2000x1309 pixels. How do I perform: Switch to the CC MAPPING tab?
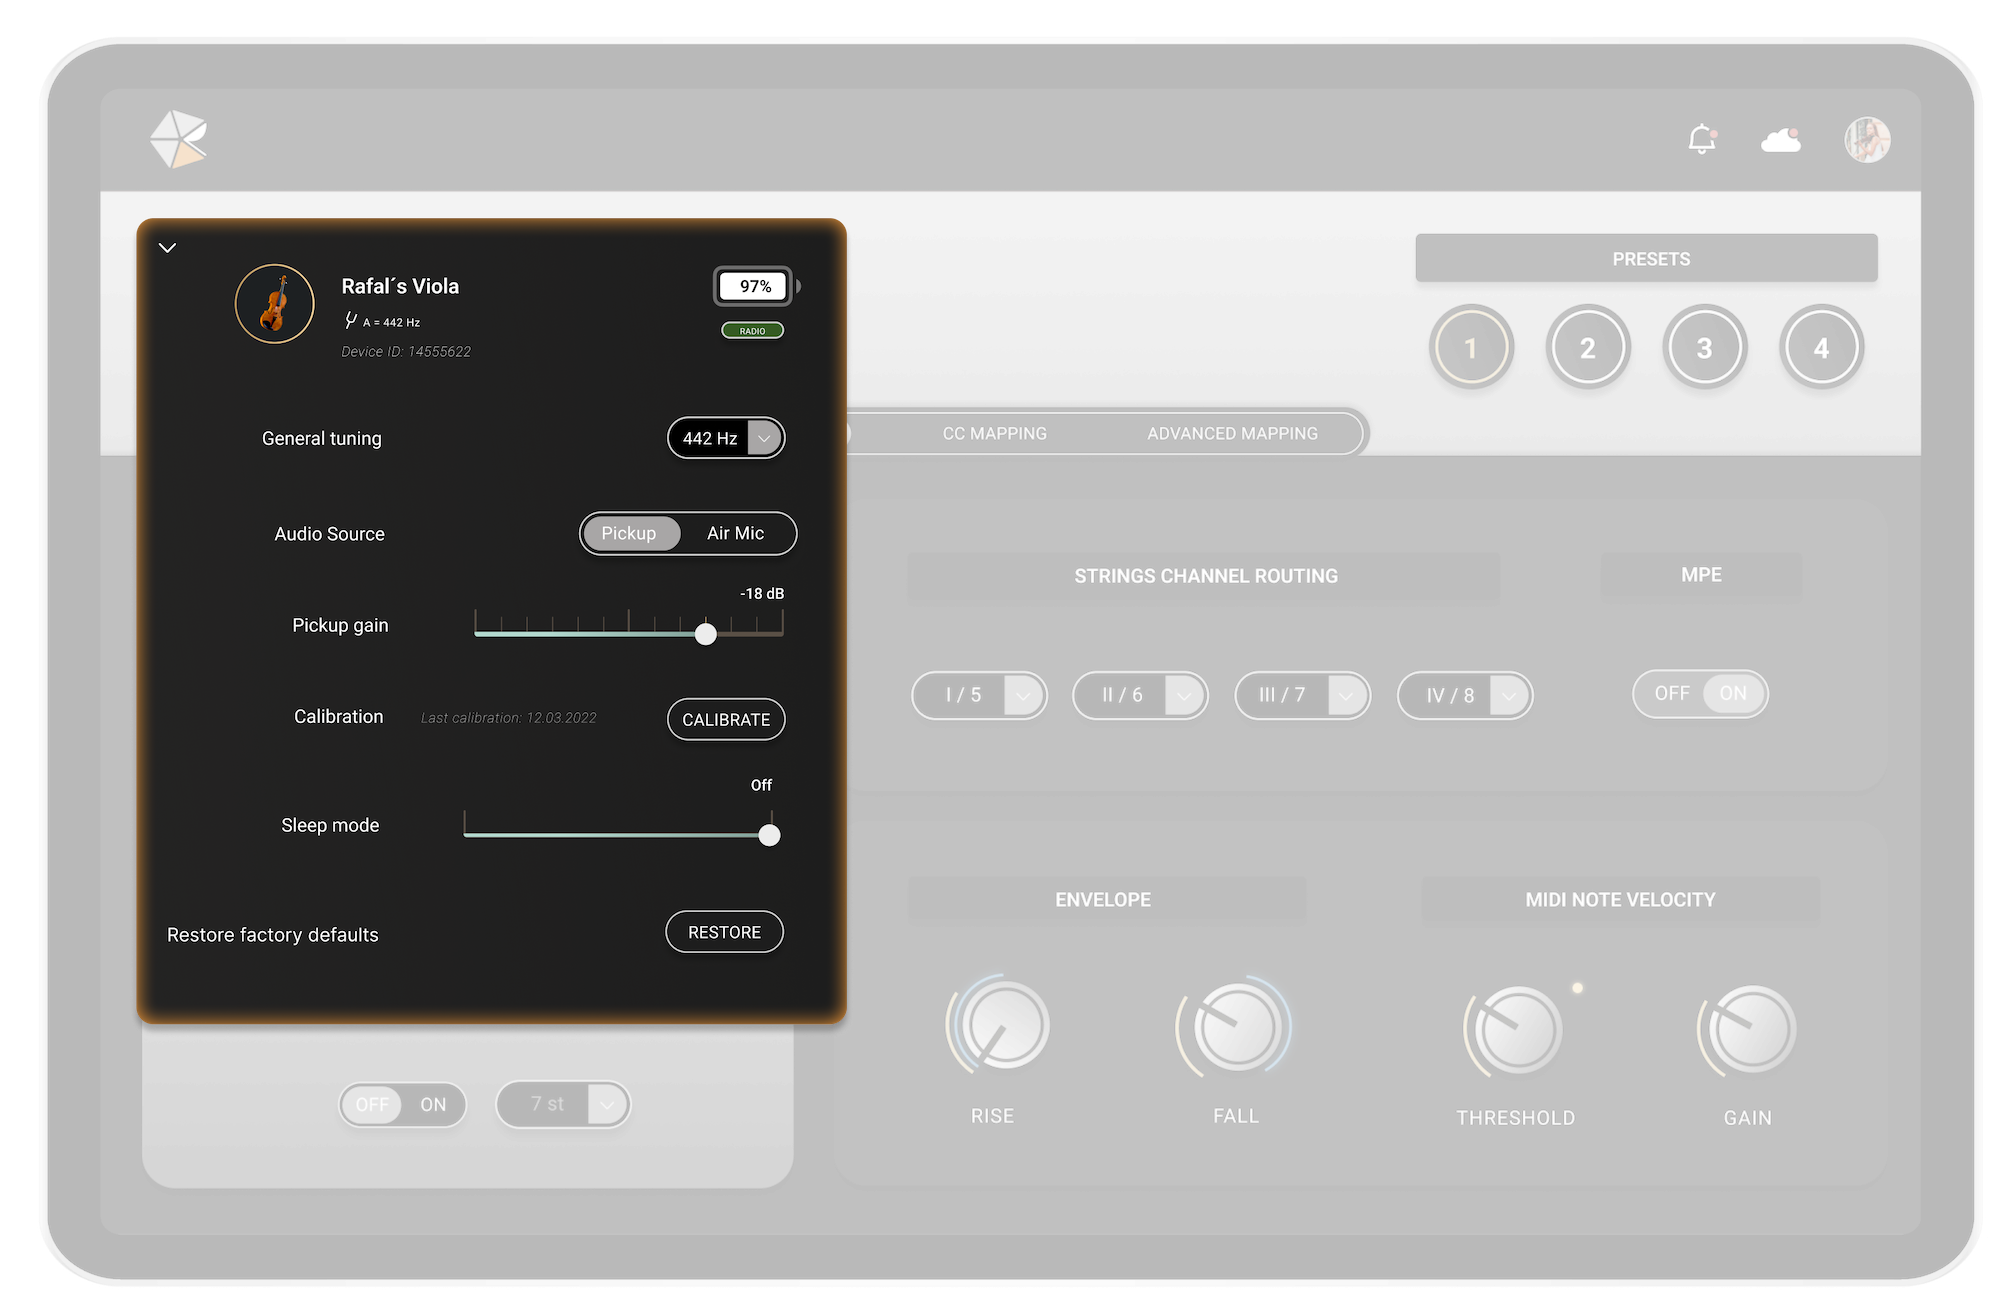pos(994,434)
